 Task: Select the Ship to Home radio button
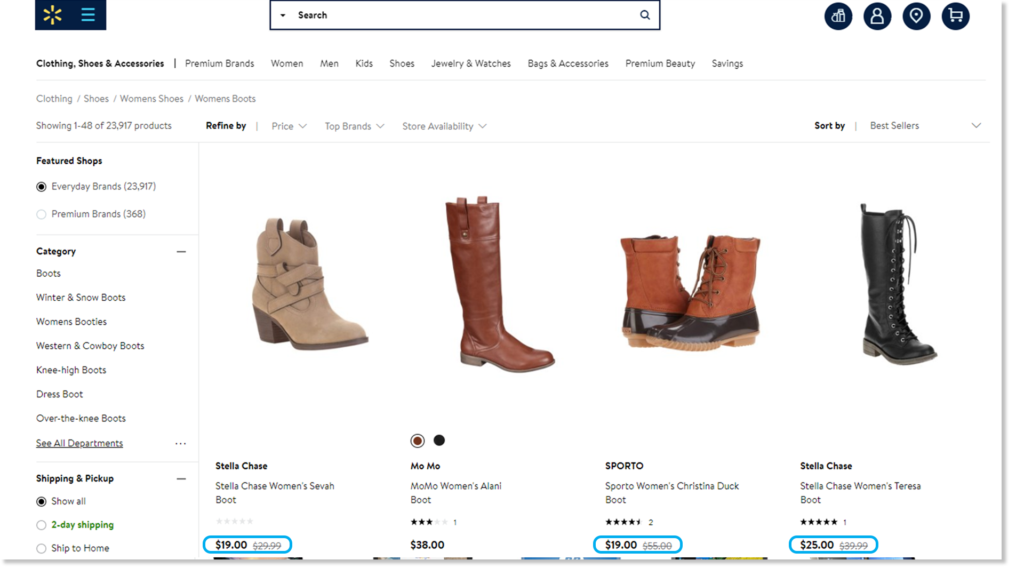41,549
